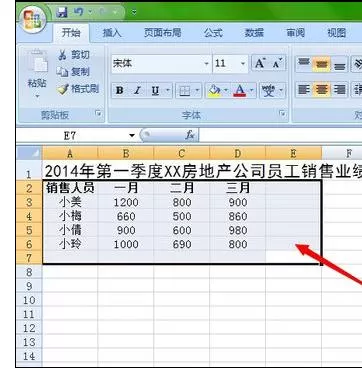The width and height of the screenshot is (362, 369).
Task: Toggle italic formatting
Action: [137, 90]
